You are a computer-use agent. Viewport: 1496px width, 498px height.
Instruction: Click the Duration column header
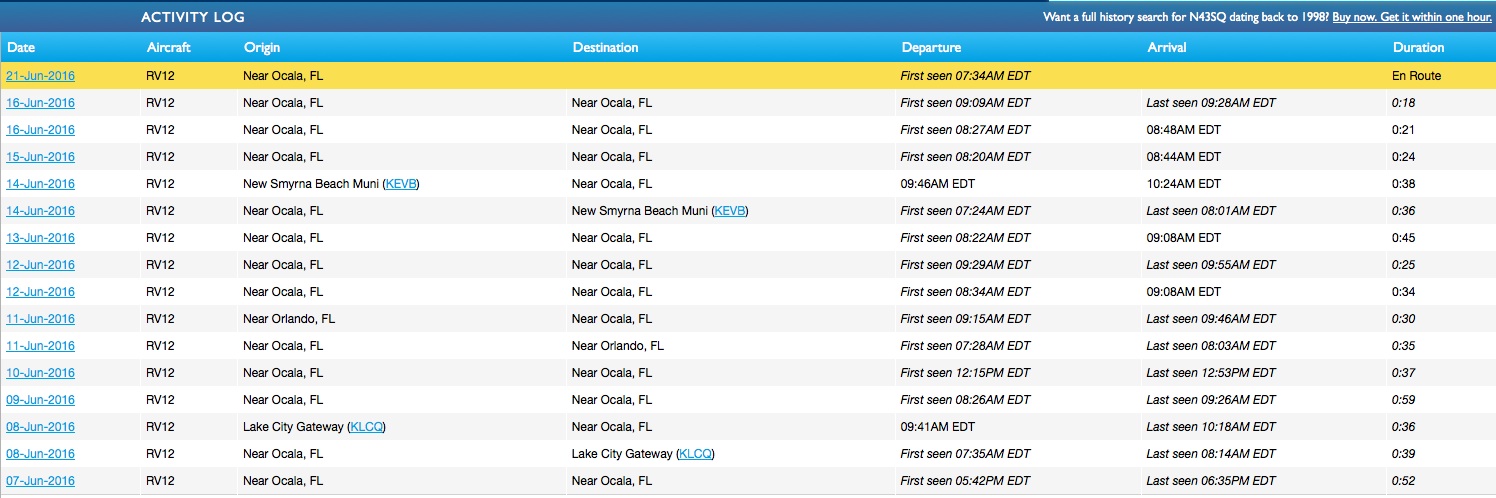1418,47
